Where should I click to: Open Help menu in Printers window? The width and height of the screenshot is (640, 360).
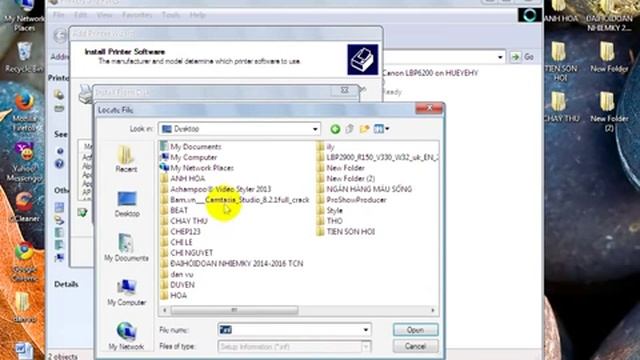[197, 15]
